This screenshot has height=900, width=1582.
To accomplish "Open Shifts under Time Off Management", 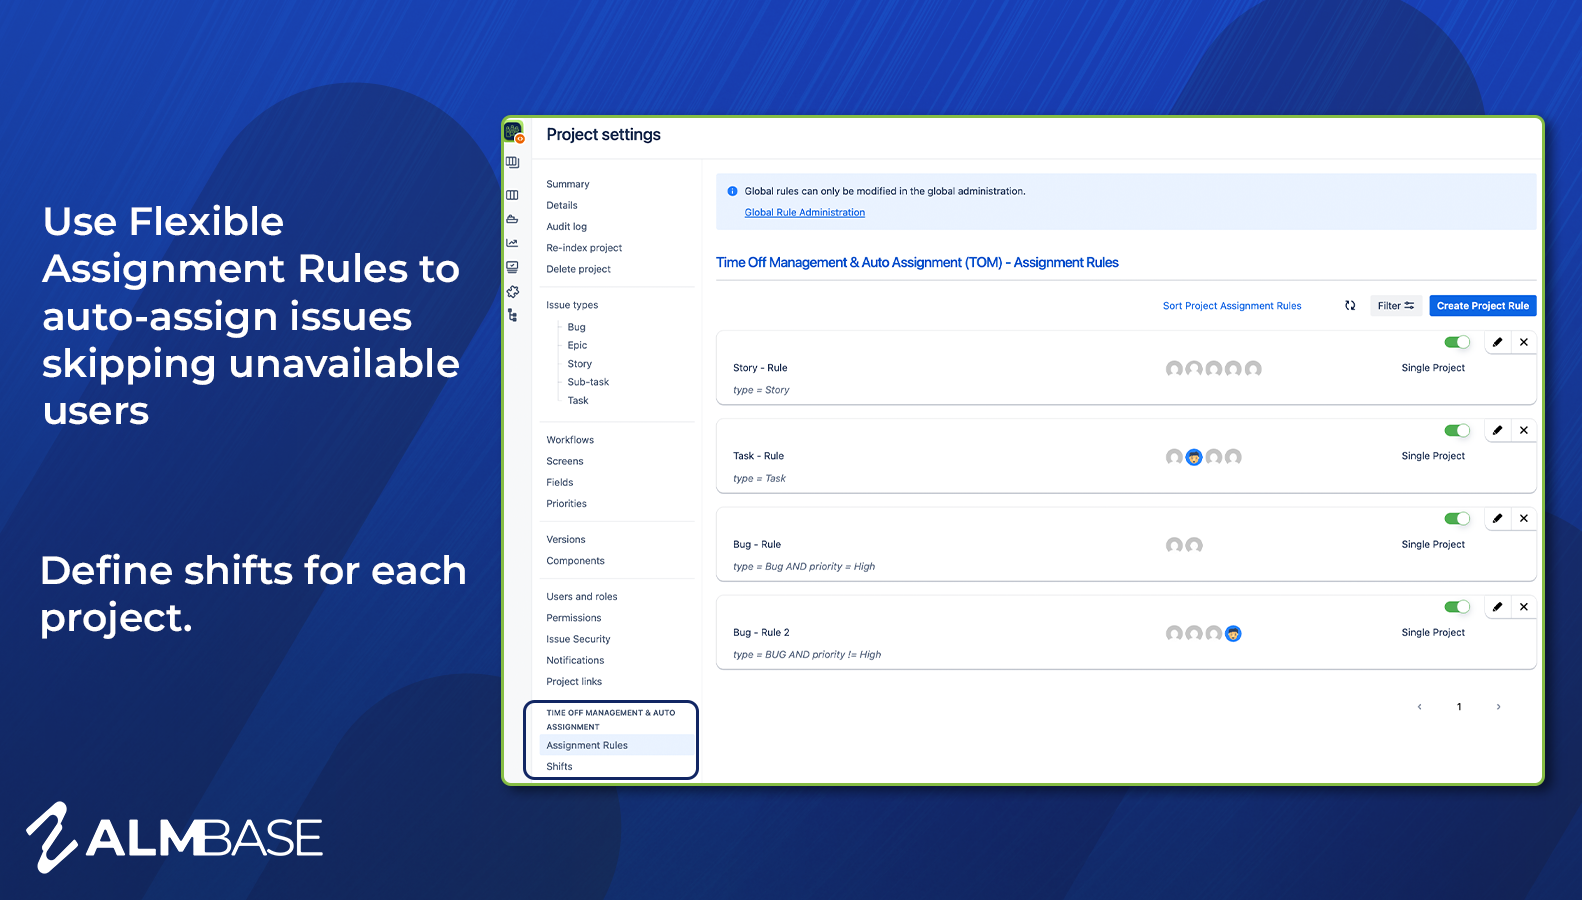I will point(559,767).
